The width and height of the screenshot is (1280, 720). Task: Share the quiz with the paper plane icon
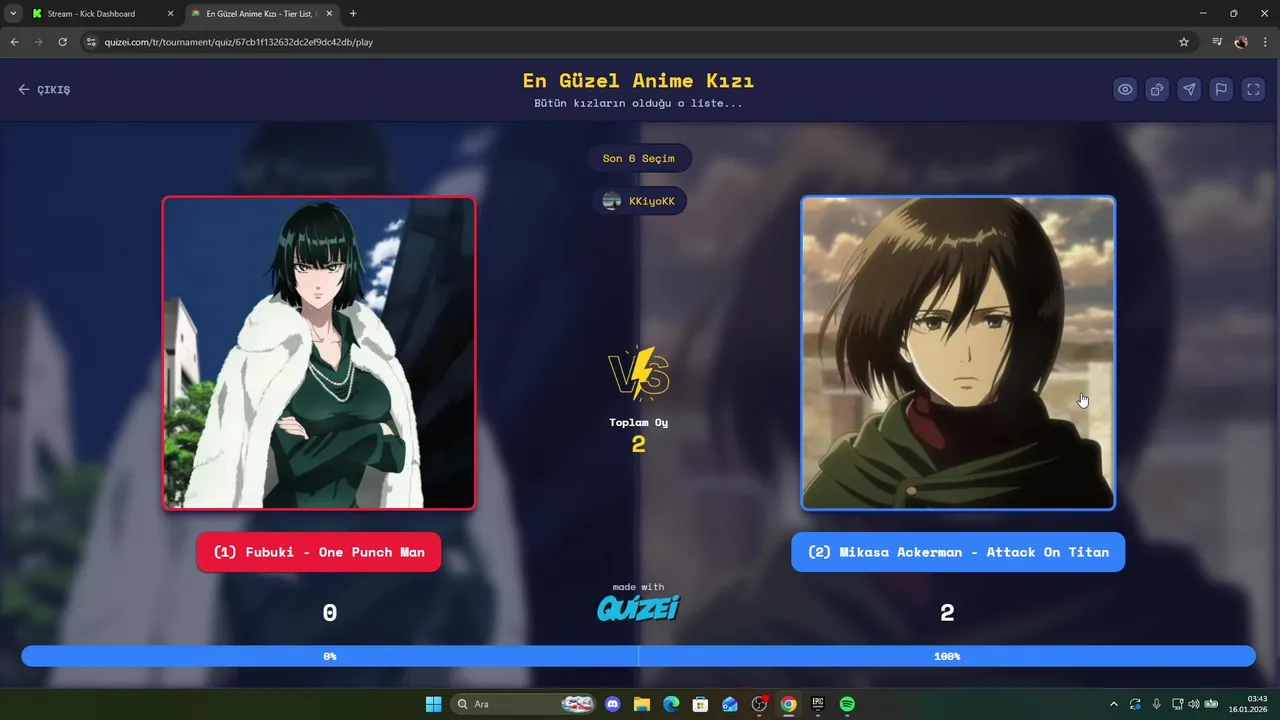(1189, 89)
